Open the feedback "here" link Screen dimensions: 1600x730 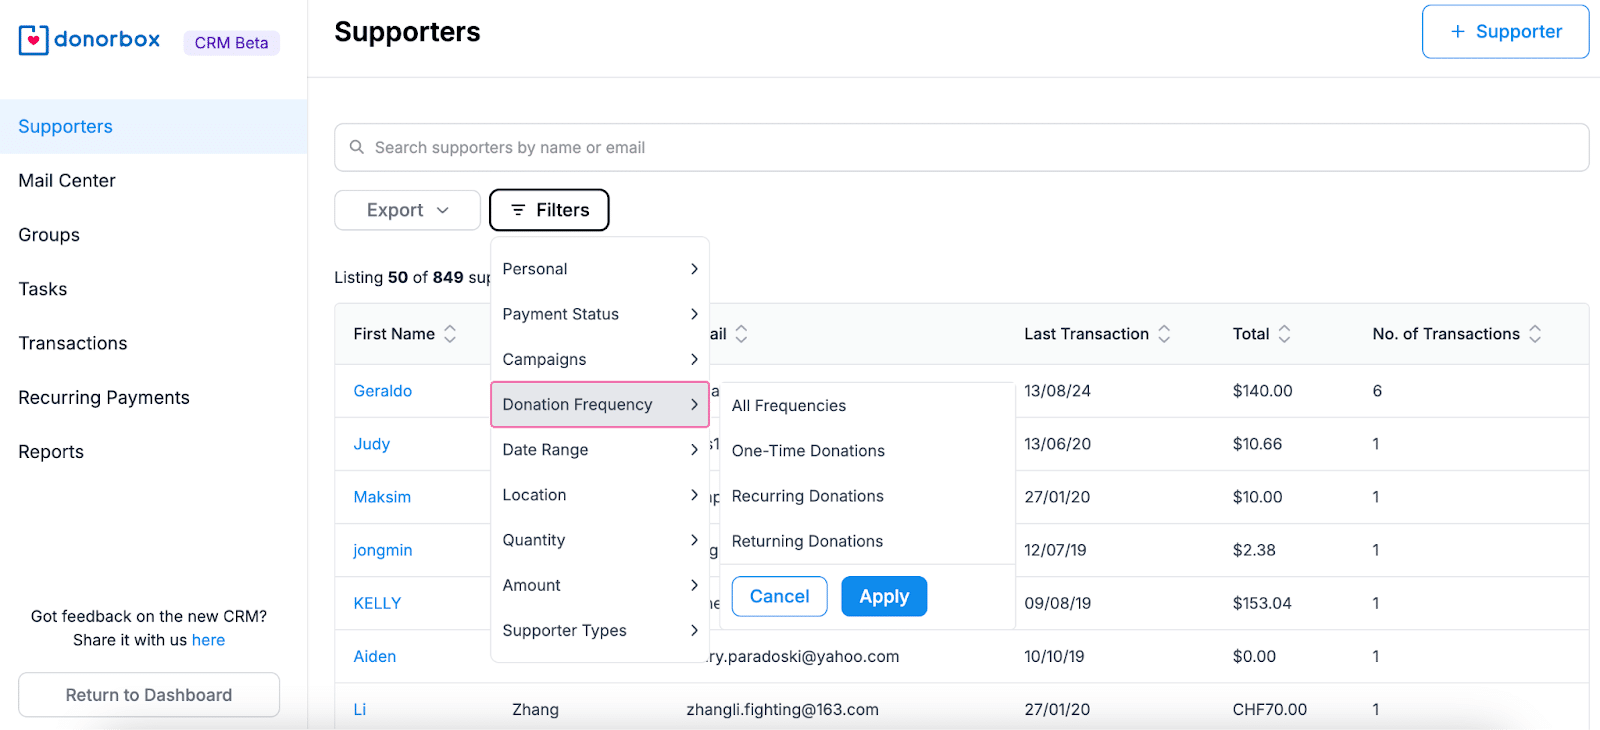coord(208,640)
